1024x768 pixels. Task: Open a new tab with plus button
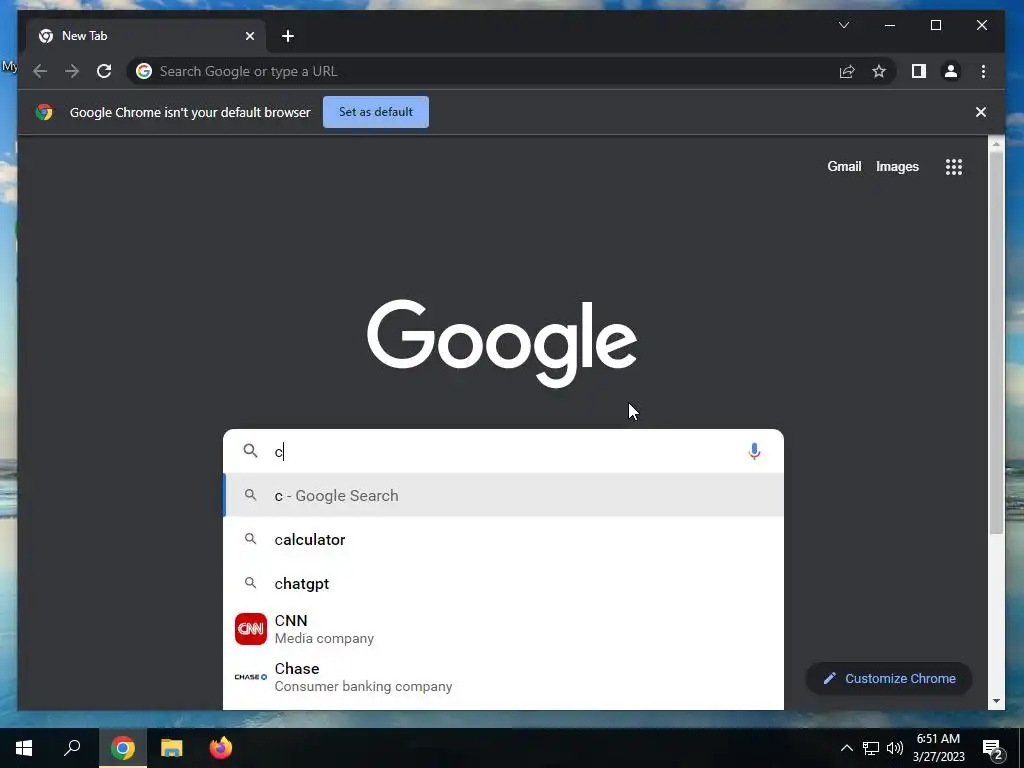[x=288, y=36]
